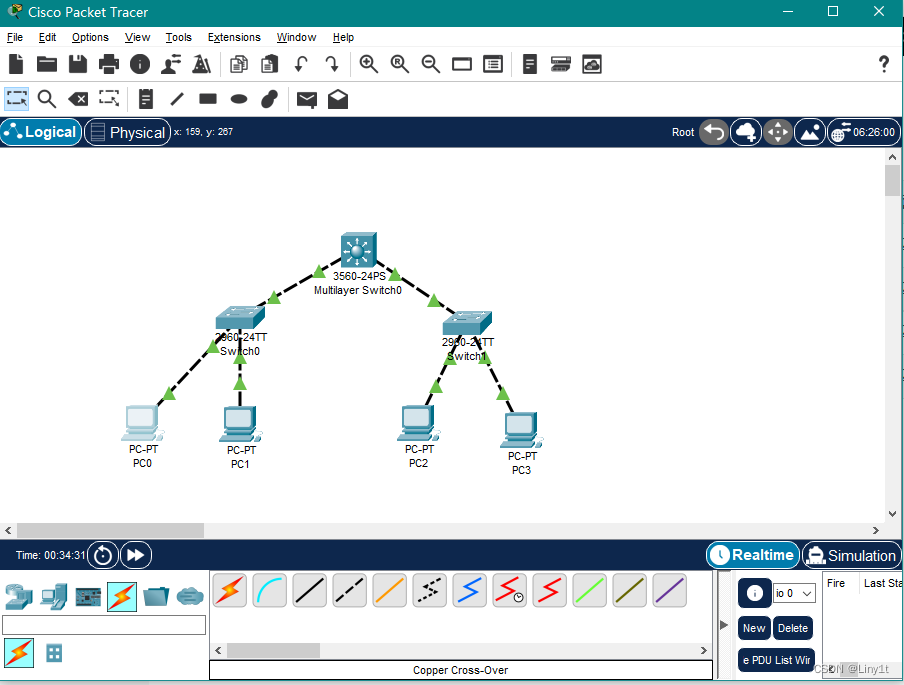904x685 pixels.
Task: Pick the green Octal cable
Action: point(589,590)
